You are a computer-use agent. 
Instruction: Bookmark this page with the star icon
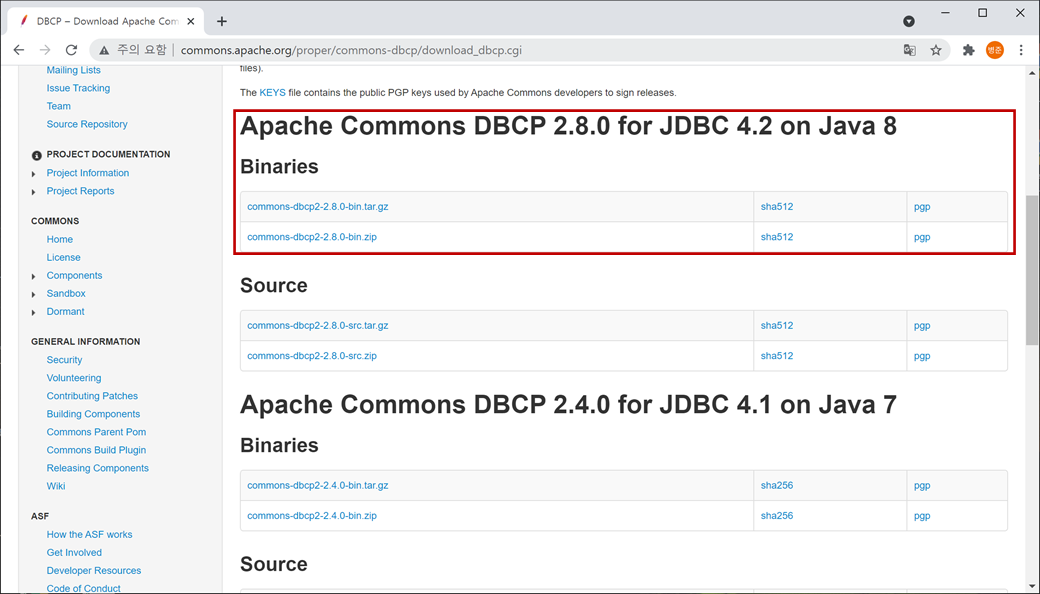936,50
